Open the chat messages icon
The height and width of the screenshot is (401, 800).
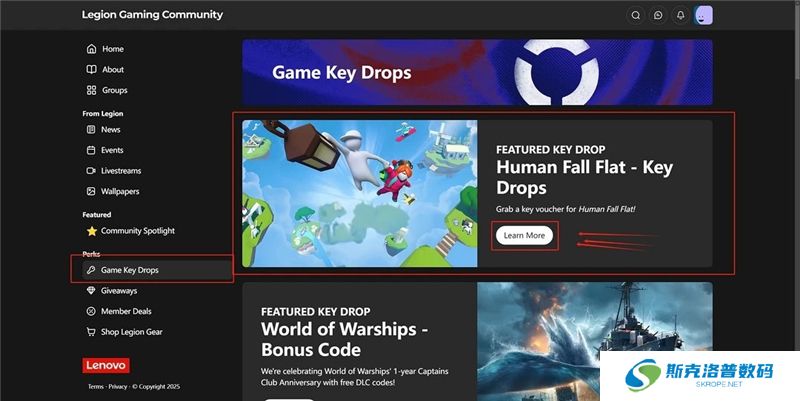[658, 15]
